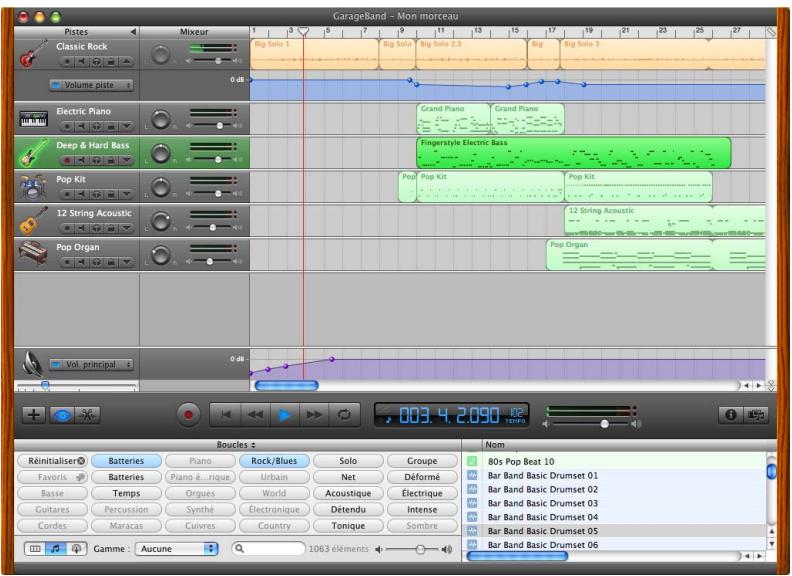Select the Fingerstyle Electric Bass region
This screenshot has height=576, width=792.
pyautogui.click(x=574, y=153)
